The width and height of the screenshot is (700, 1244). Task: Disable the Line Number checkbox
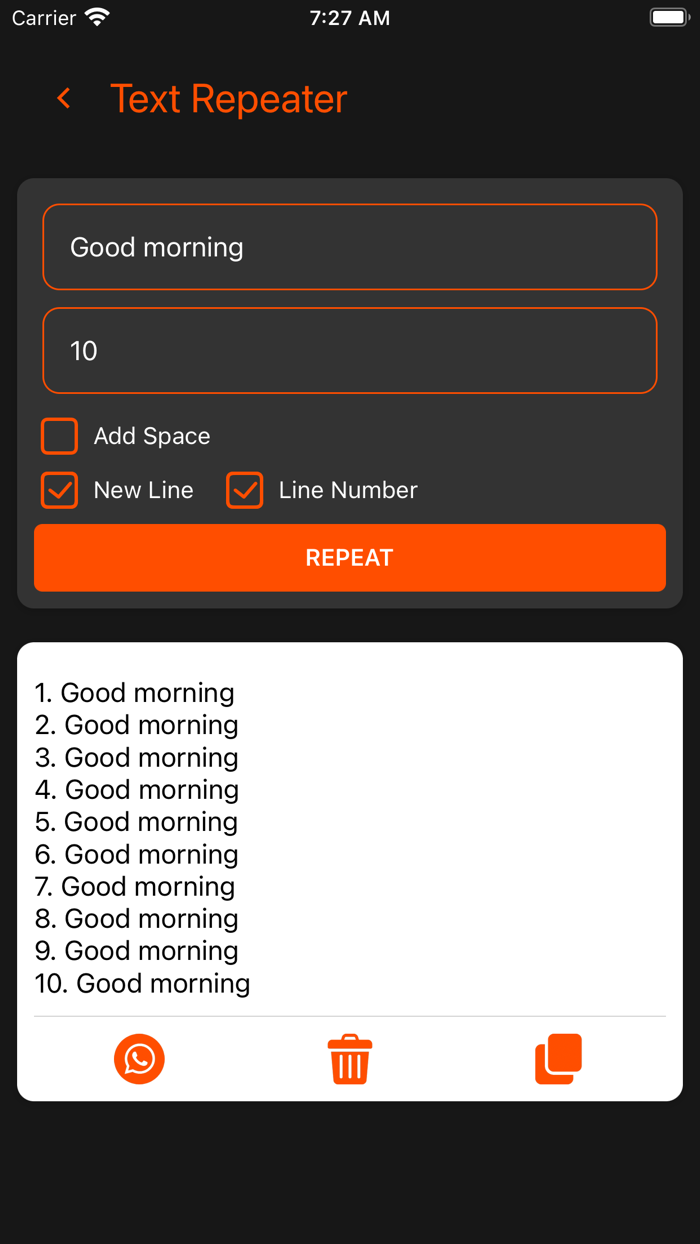coord(245,490)
